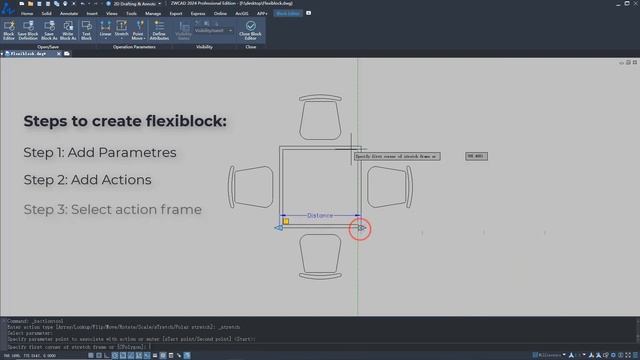The image size is (640, 360).
Task: Switch to the Insert ribbon tab
Action: click(x=92, y=13)
